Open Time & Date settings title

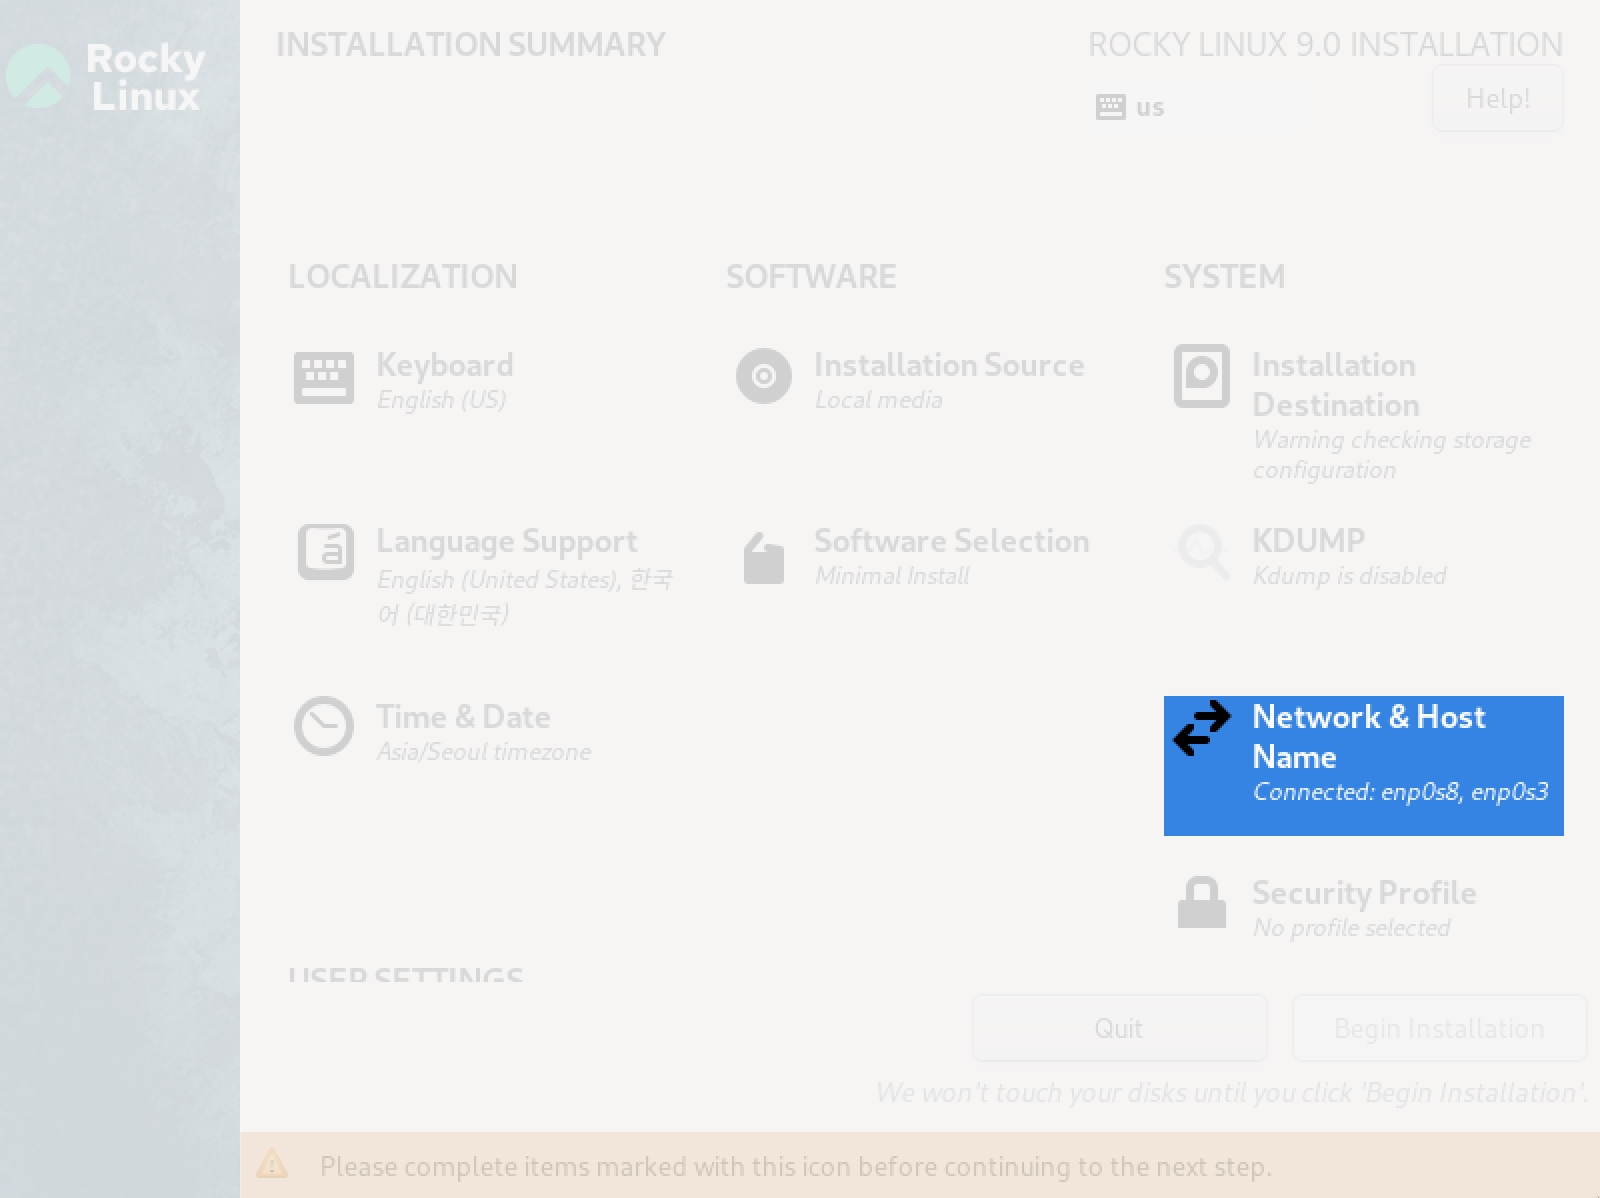[463, 717]
